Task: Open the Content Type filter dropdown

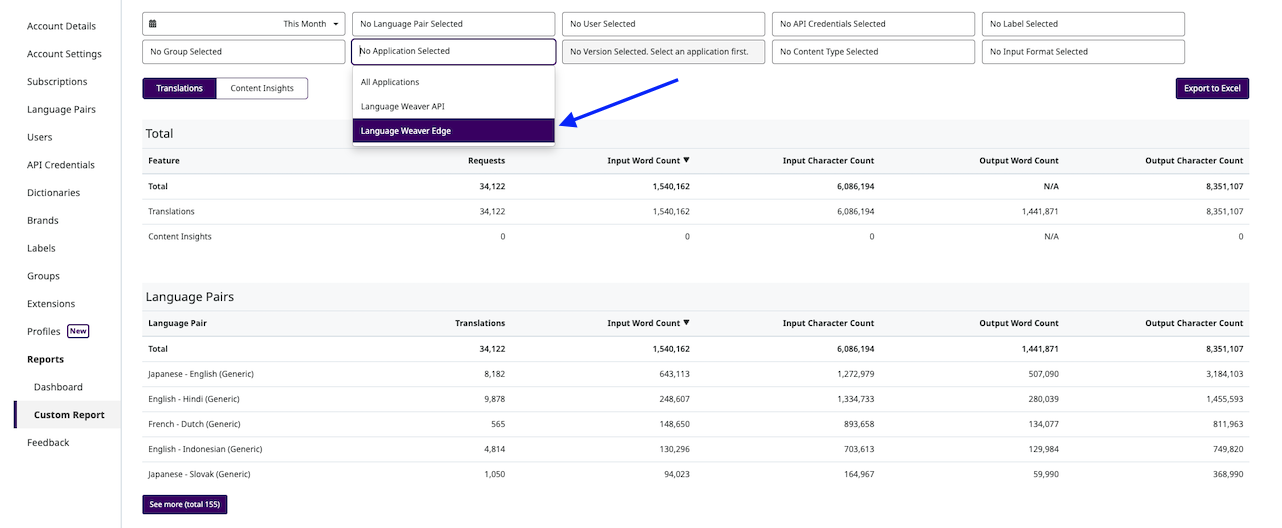Action: tap(873, 52)
